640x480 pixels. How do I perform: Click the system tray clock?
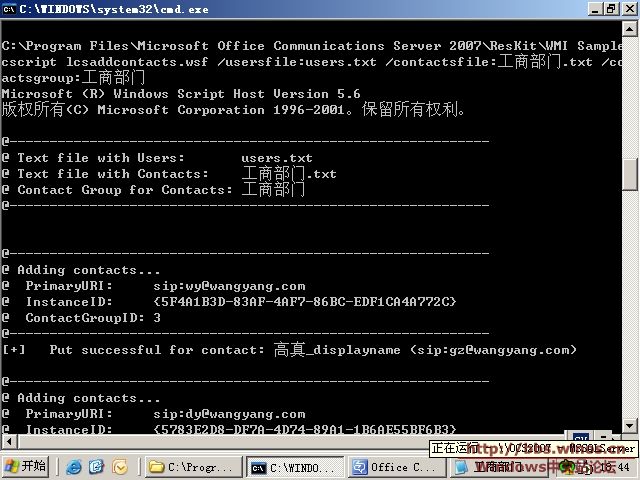click(623, 467)
